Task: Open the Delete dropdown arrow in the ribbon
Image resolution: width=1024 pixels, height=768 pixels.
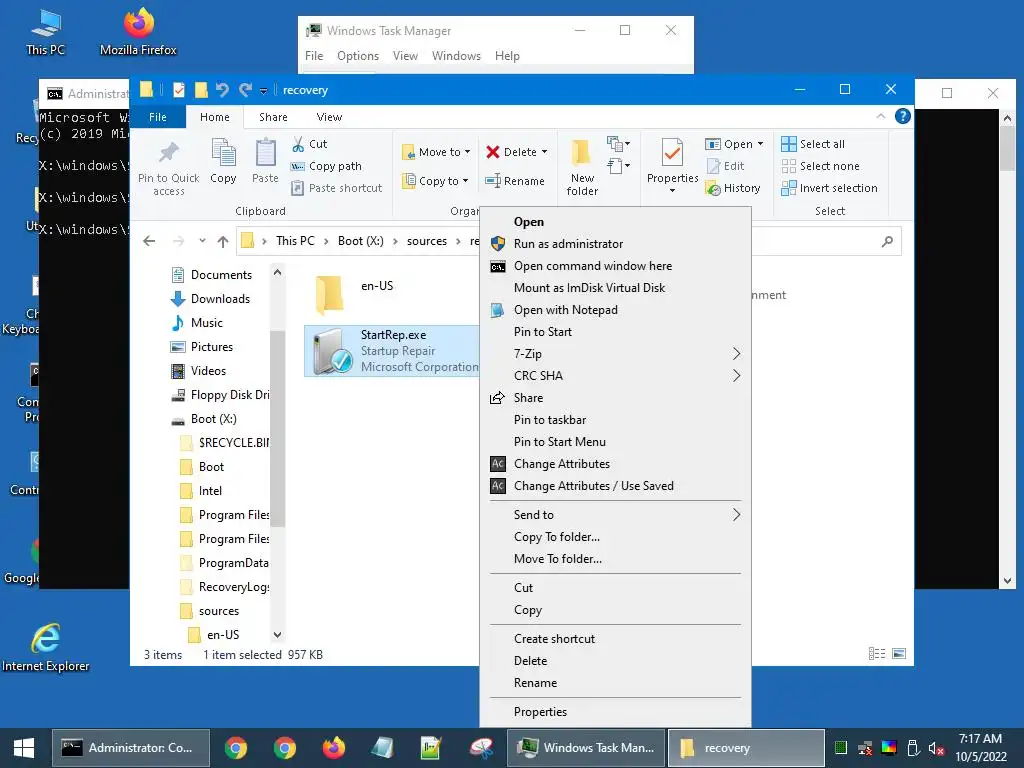Action: (545, 152)
